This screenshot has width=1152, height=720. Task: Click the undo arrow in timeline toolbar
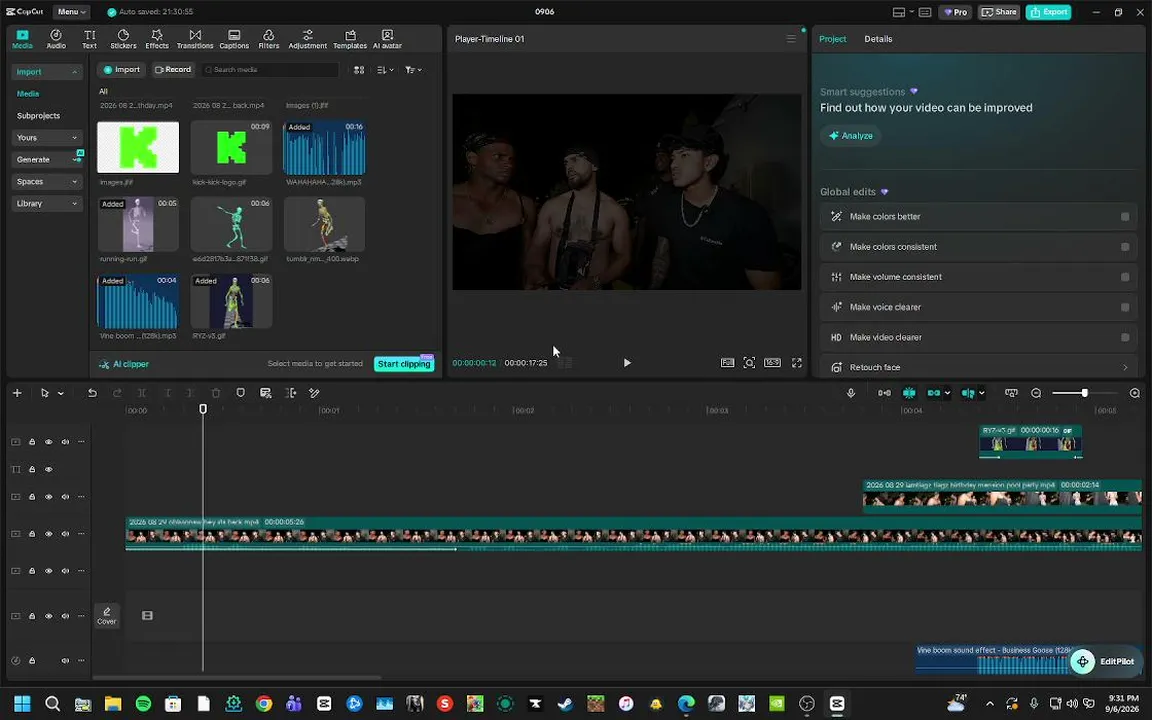point(93,393)
